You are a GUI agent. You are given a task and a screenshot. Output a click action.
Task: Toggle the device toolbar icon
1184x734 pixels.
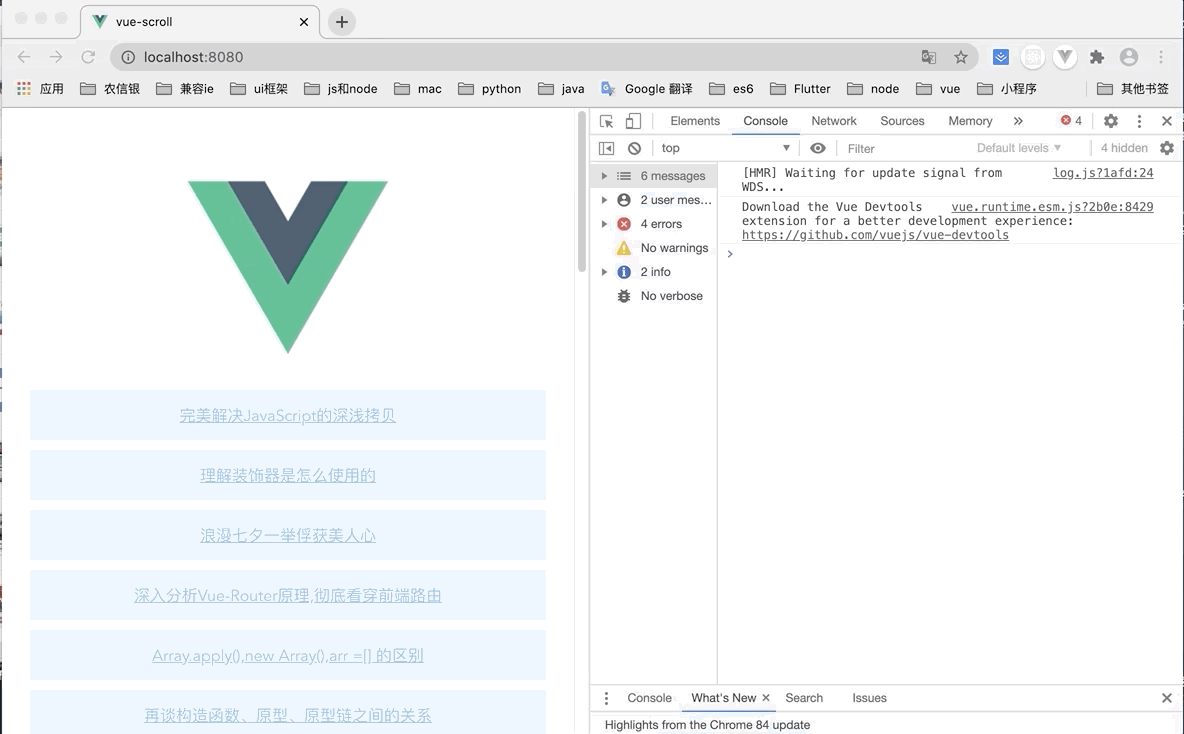(634, 121)
